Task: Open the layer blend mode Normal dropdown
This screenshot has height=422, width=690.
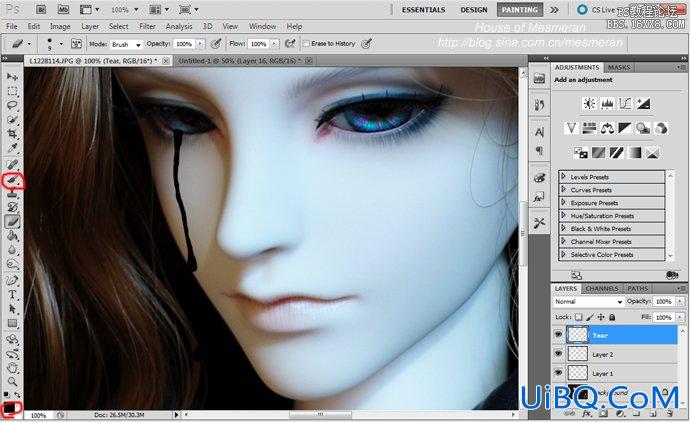Action: point(588,301)
